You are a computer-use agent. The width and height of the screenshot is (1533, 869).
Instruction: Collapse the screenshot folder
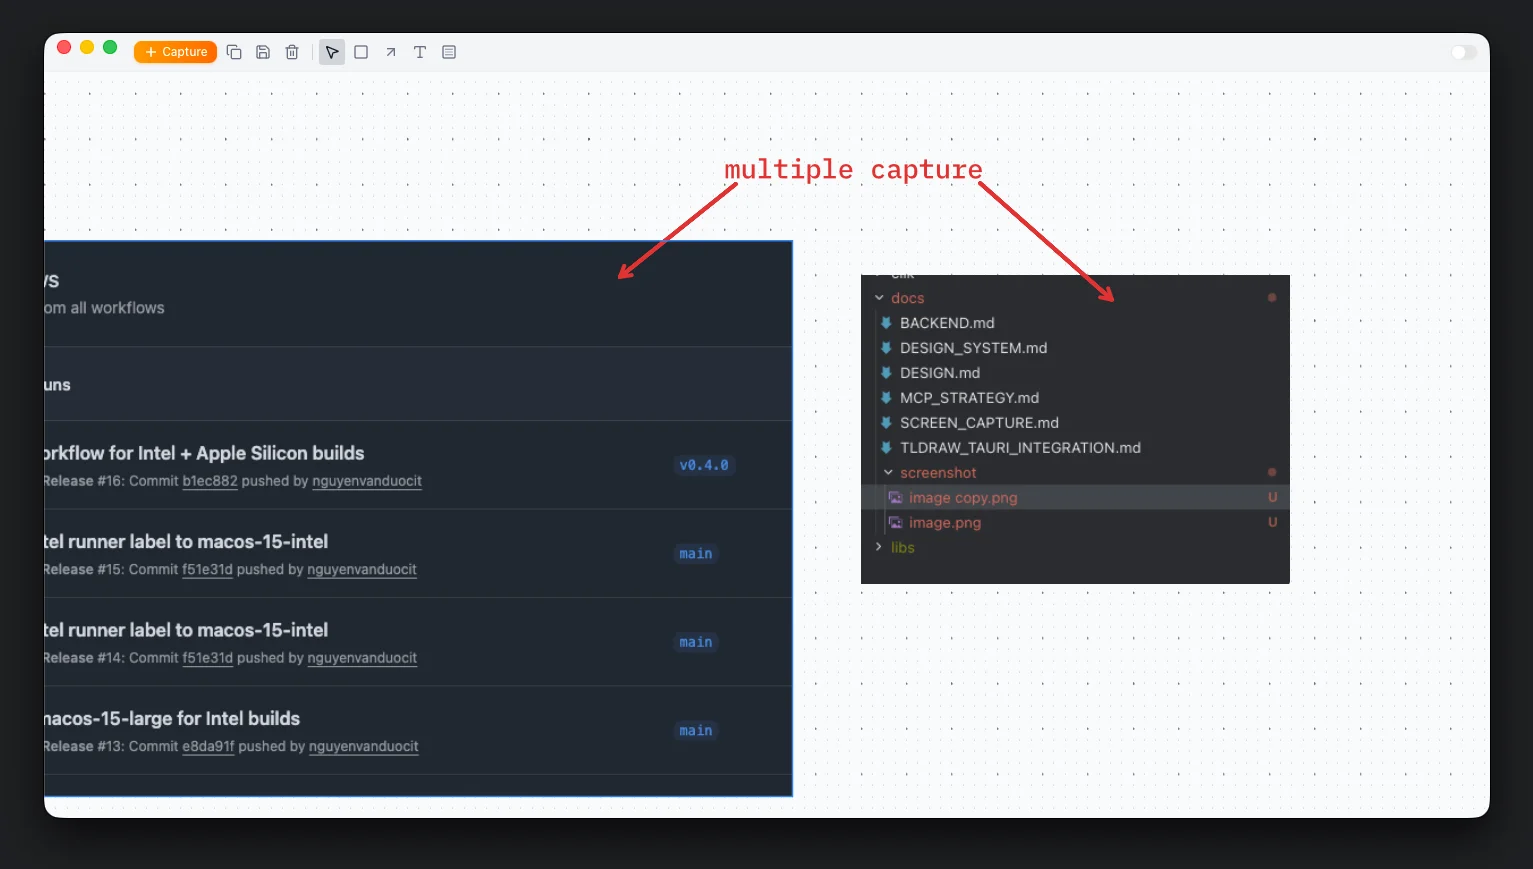887,472
